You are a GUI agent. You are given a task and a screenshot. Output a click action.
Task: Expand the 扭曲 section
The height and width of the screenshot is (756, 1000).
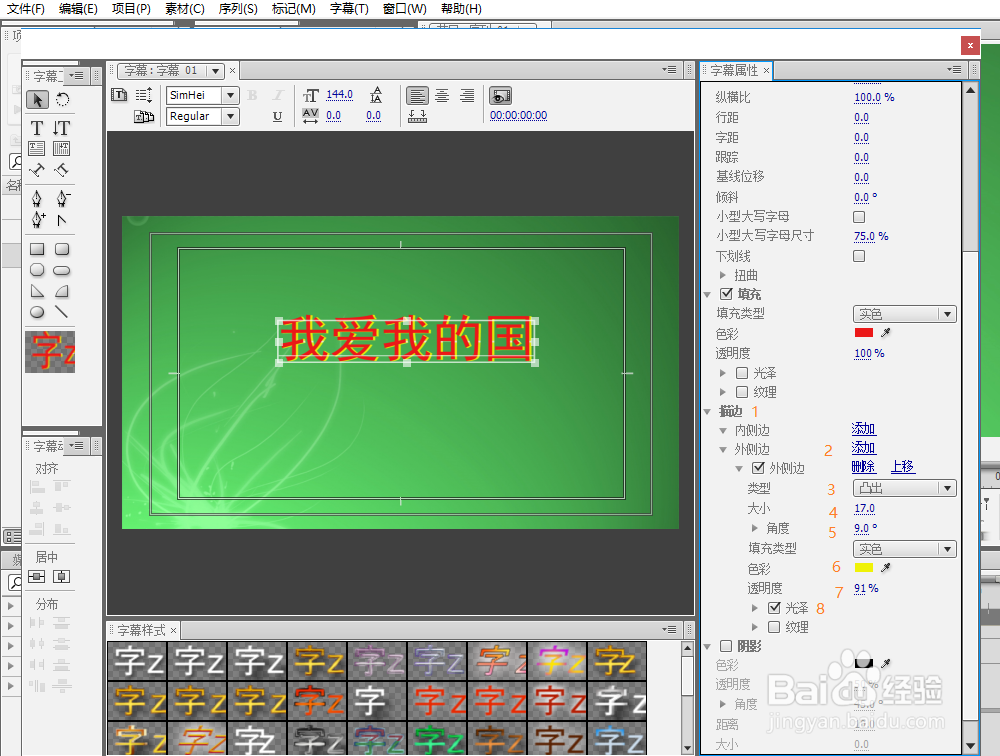tap(723, 275)
